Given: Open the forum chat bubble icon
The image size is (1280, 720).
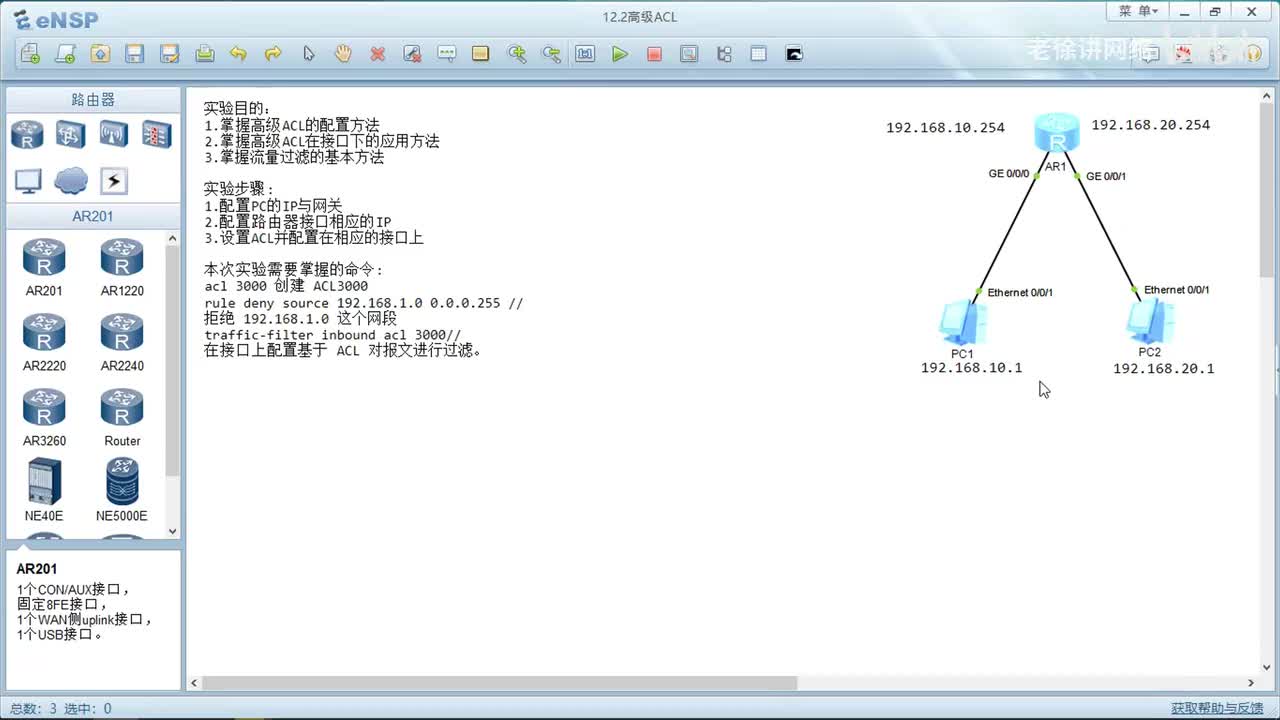Looking at the screenshot, I should tap(1151, 54).
